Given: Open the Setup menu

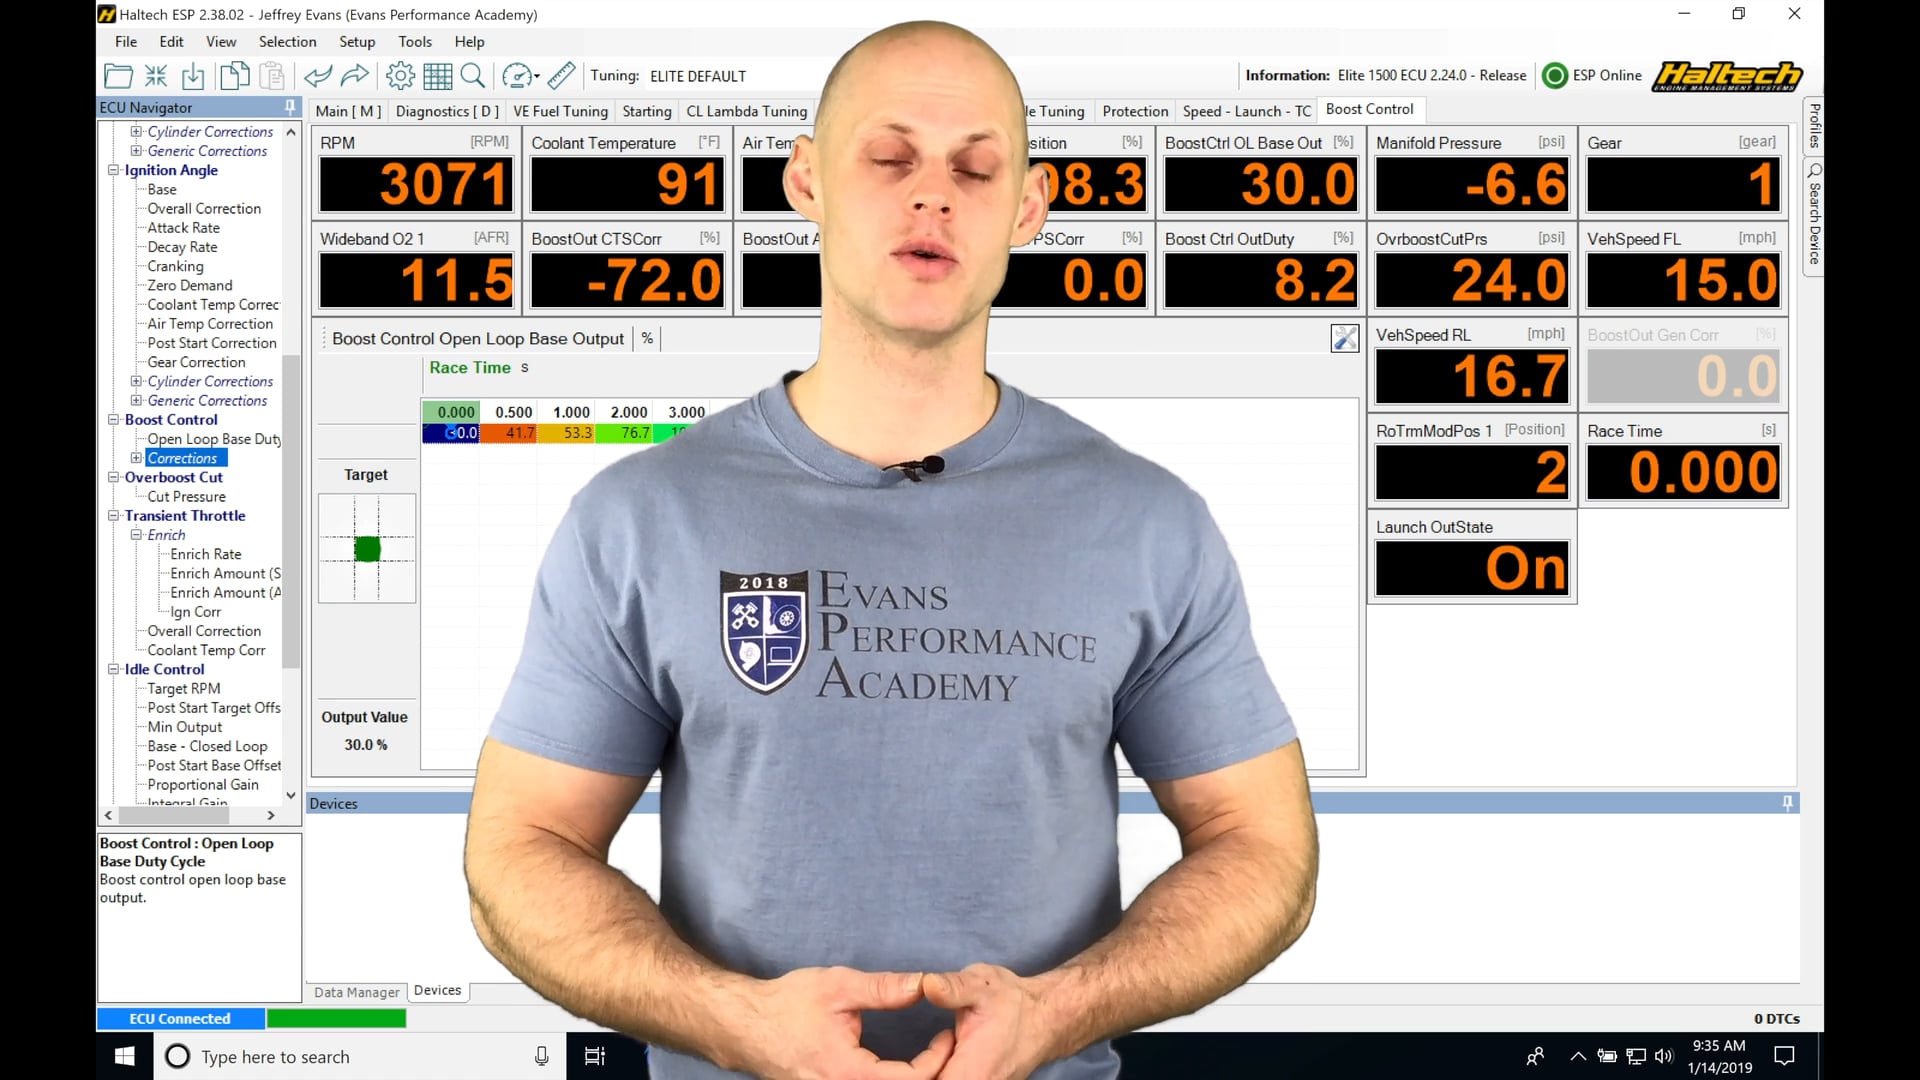Looking at the screenshot, I should [x=357, y=42].
